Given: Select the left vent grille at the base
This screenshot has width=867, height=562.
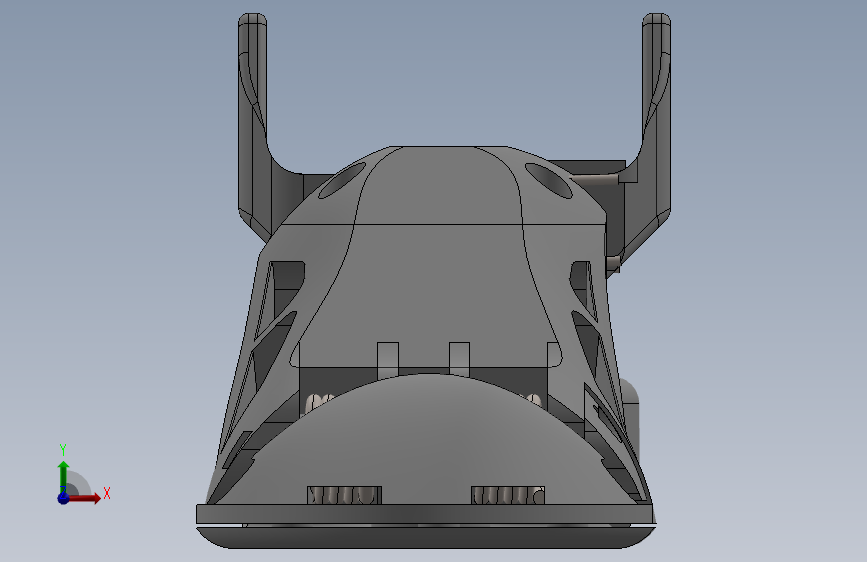Looking at the screenshot, I should 344,495.
